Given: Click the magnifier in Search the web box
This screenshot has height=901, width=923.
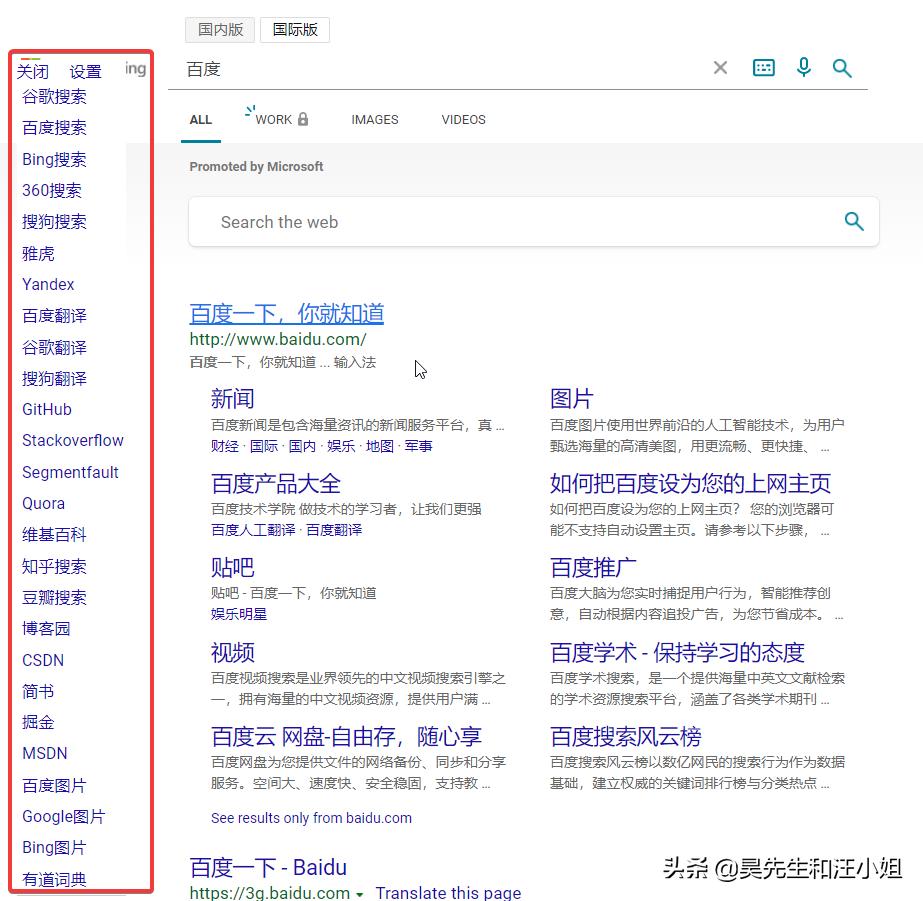Looking at the screenshot, I should [853, 222].
